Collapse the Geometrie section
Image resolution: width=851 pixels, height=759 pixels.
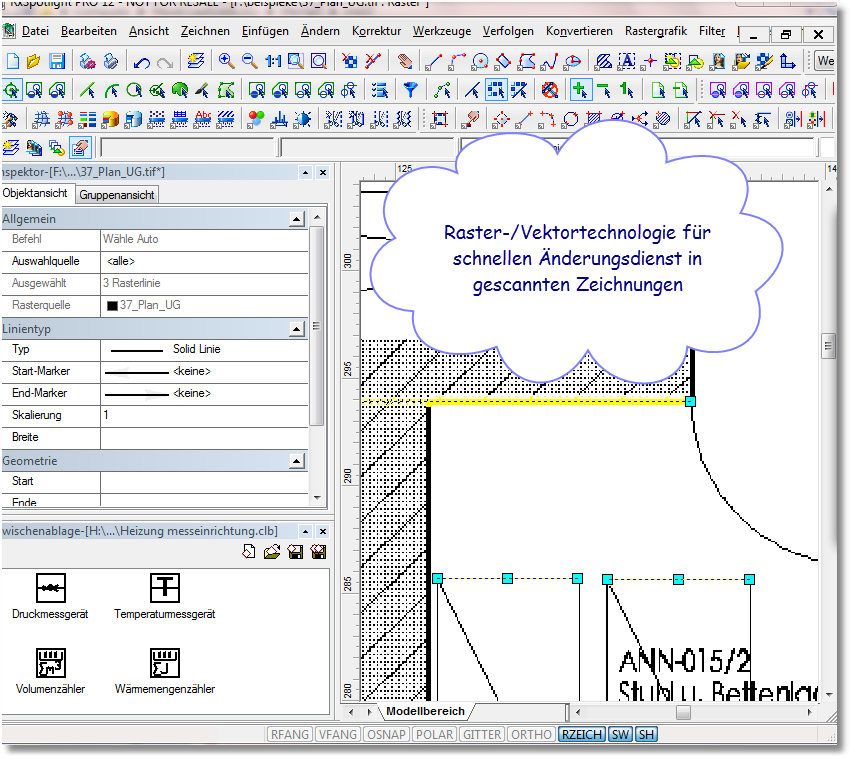296,461
